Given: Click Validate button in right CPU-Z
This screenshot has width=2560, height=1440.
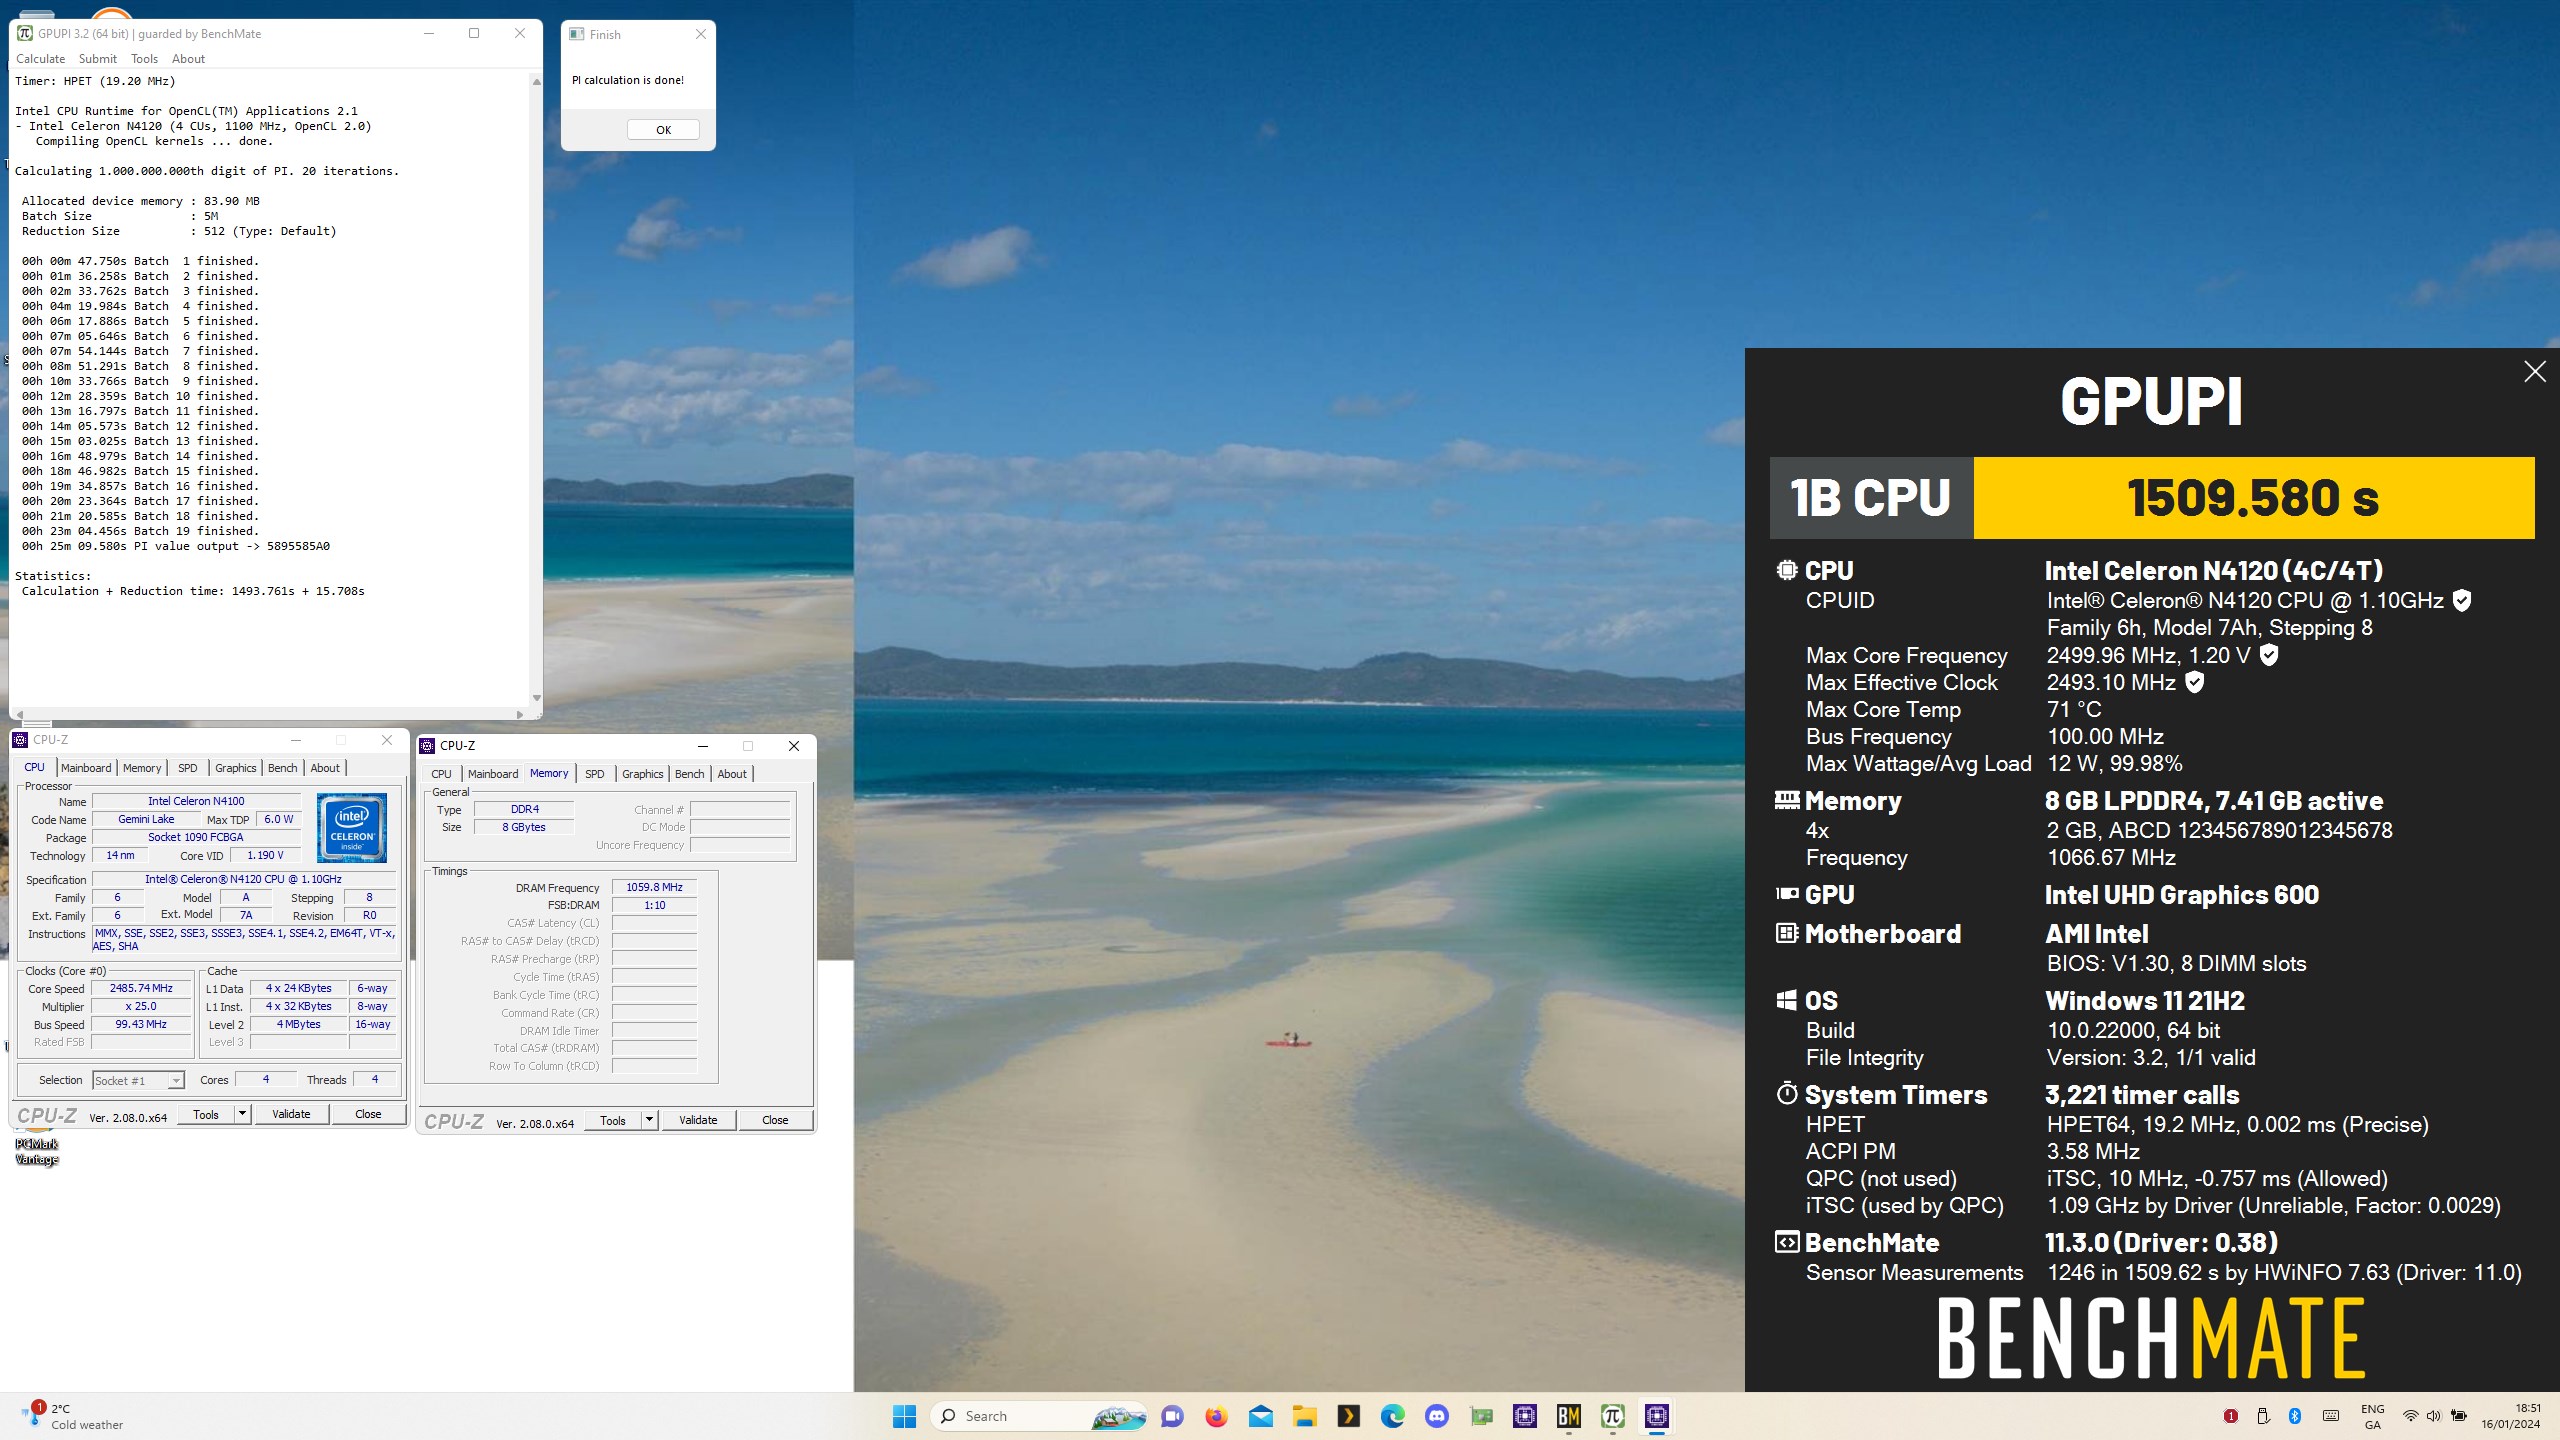Looking at the screenshot, I should tap(698, 1120).
